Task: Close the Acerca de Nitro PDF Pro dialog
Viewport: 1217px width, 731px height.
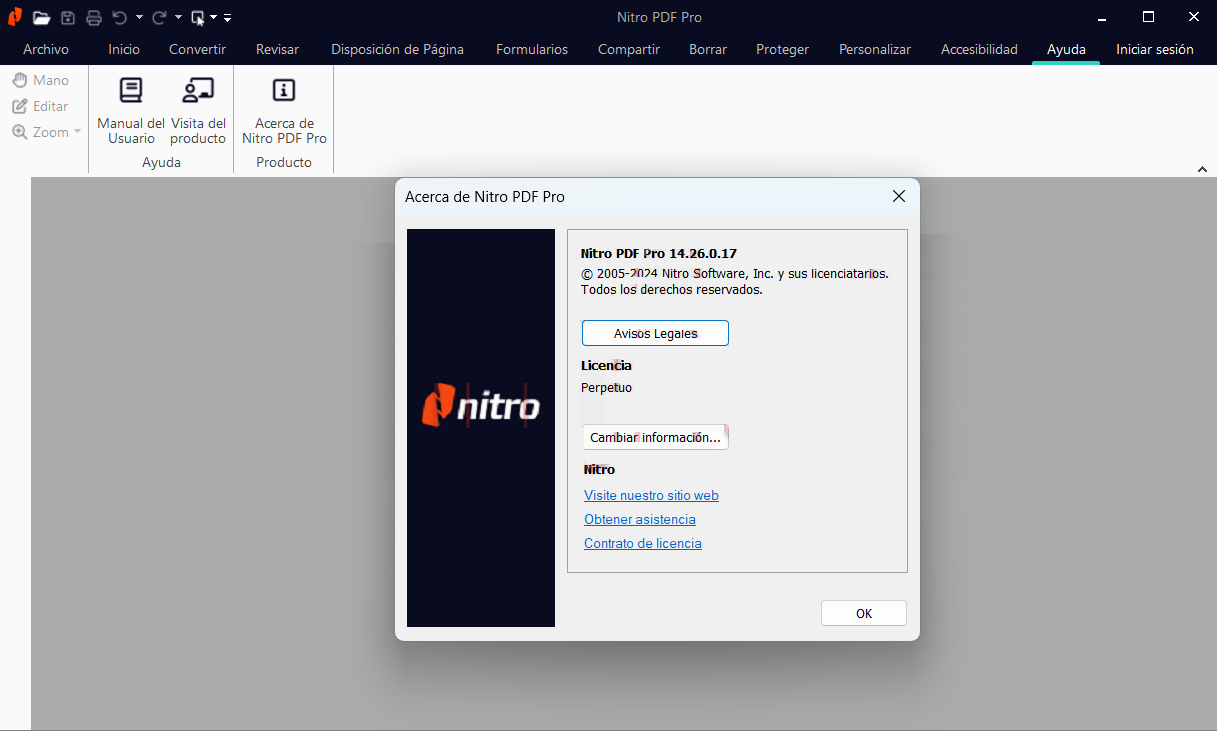Action: pyautogui.click(x=898, y=197)
